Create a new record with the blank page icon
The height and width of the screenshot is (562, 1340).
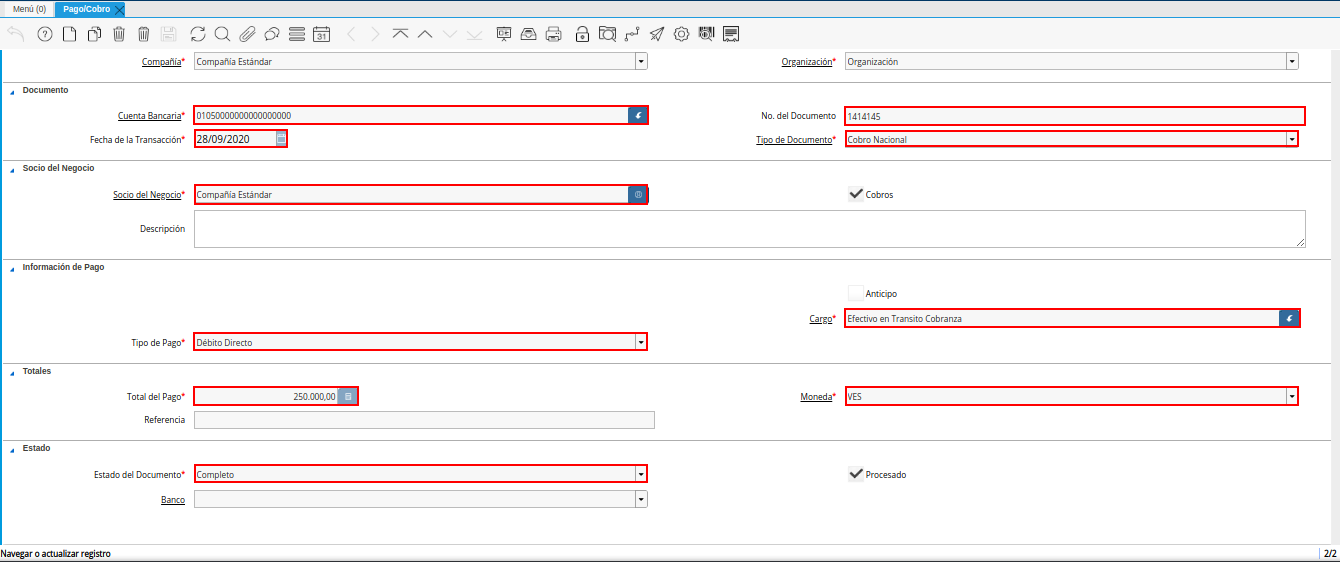pyautogui.click(x=70, y=34)
